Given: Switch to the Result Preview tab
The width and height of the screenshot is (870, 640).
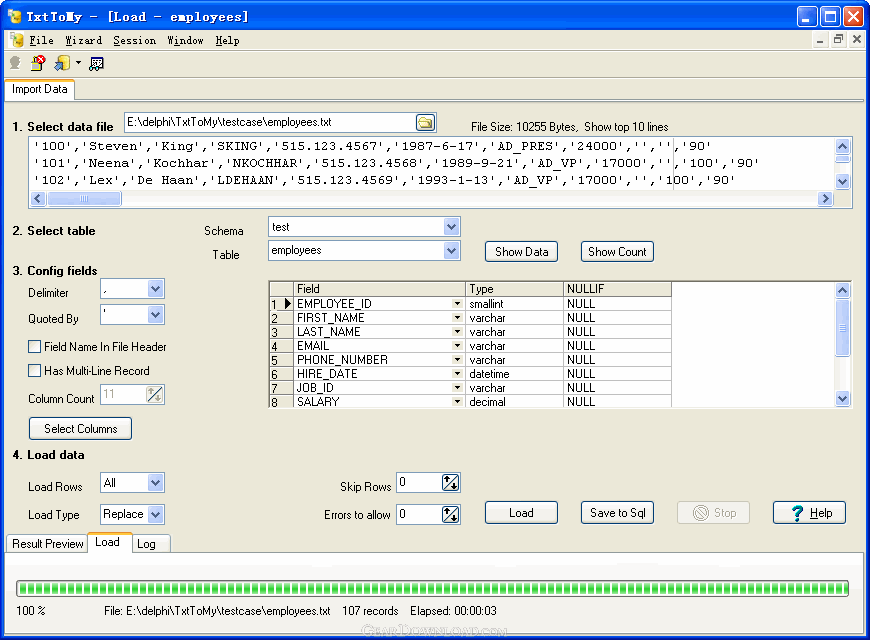Looking at the screenshot, I should pos(47,543).
